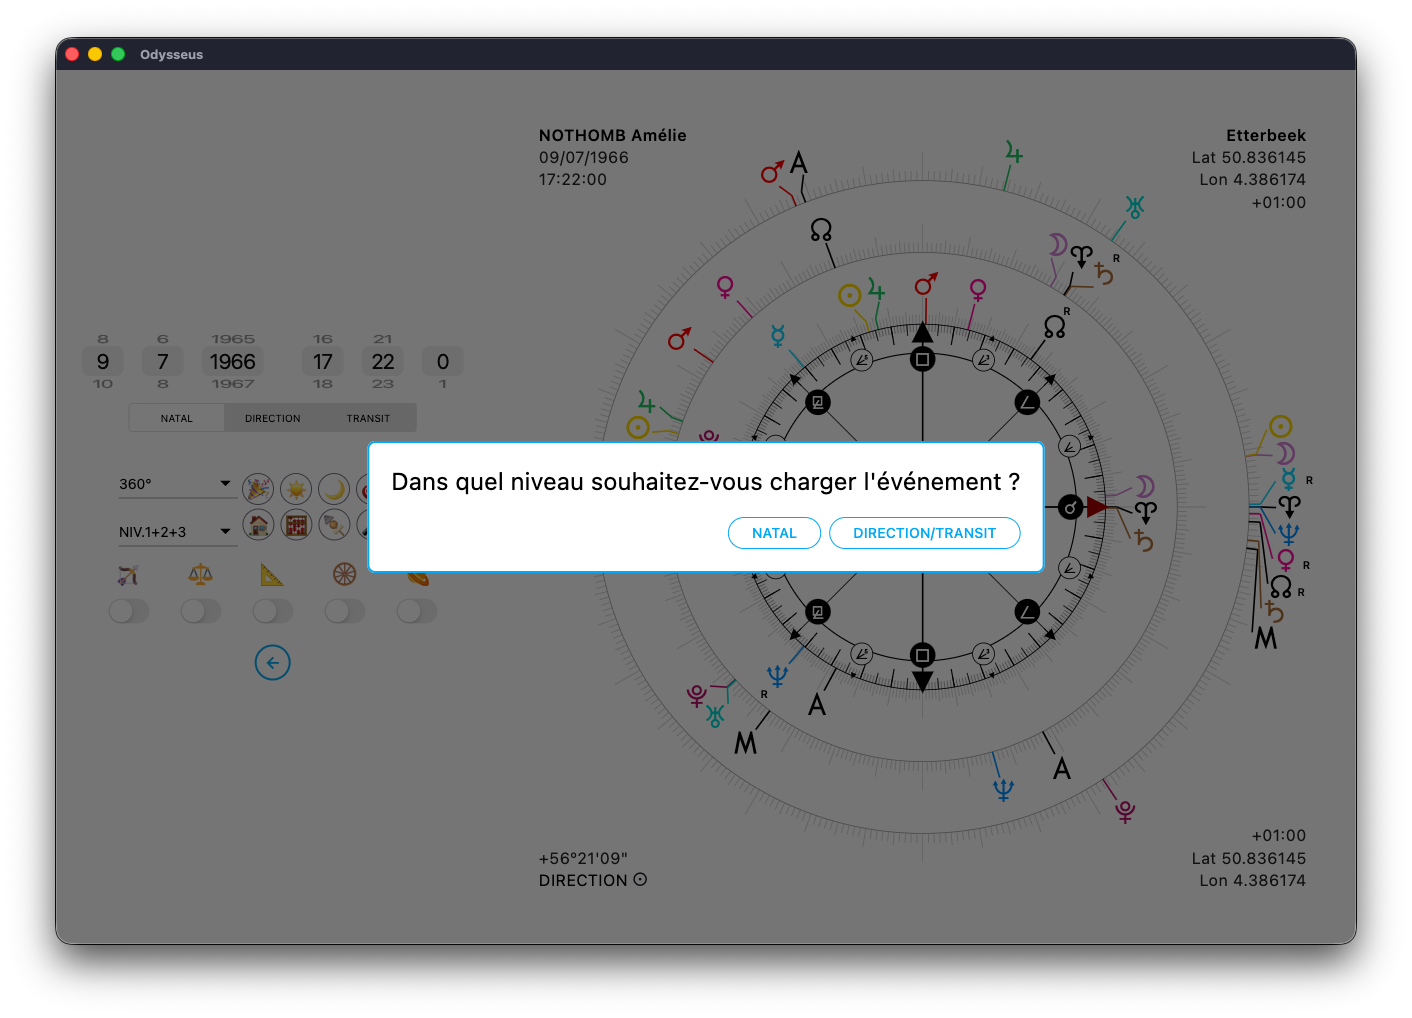The image size is (1412, 1018).
Task: Click the party popper icon button
Action: [x=258, y=489]
